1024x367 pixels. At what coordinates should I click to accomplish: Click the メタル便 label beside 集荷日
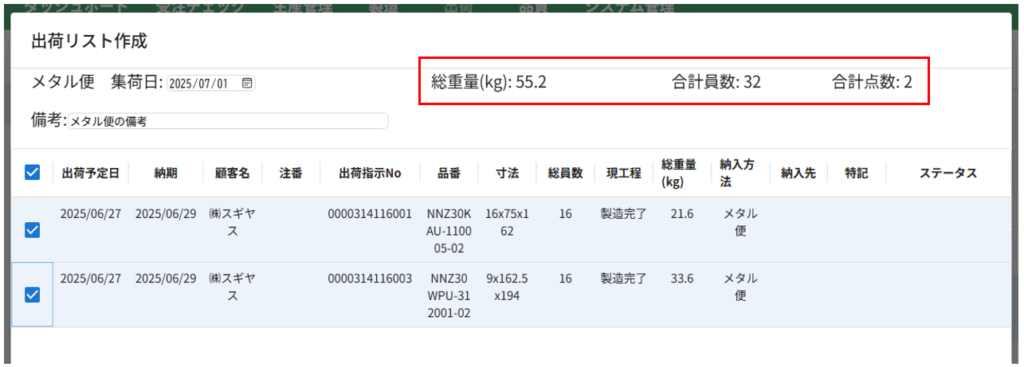63,82
